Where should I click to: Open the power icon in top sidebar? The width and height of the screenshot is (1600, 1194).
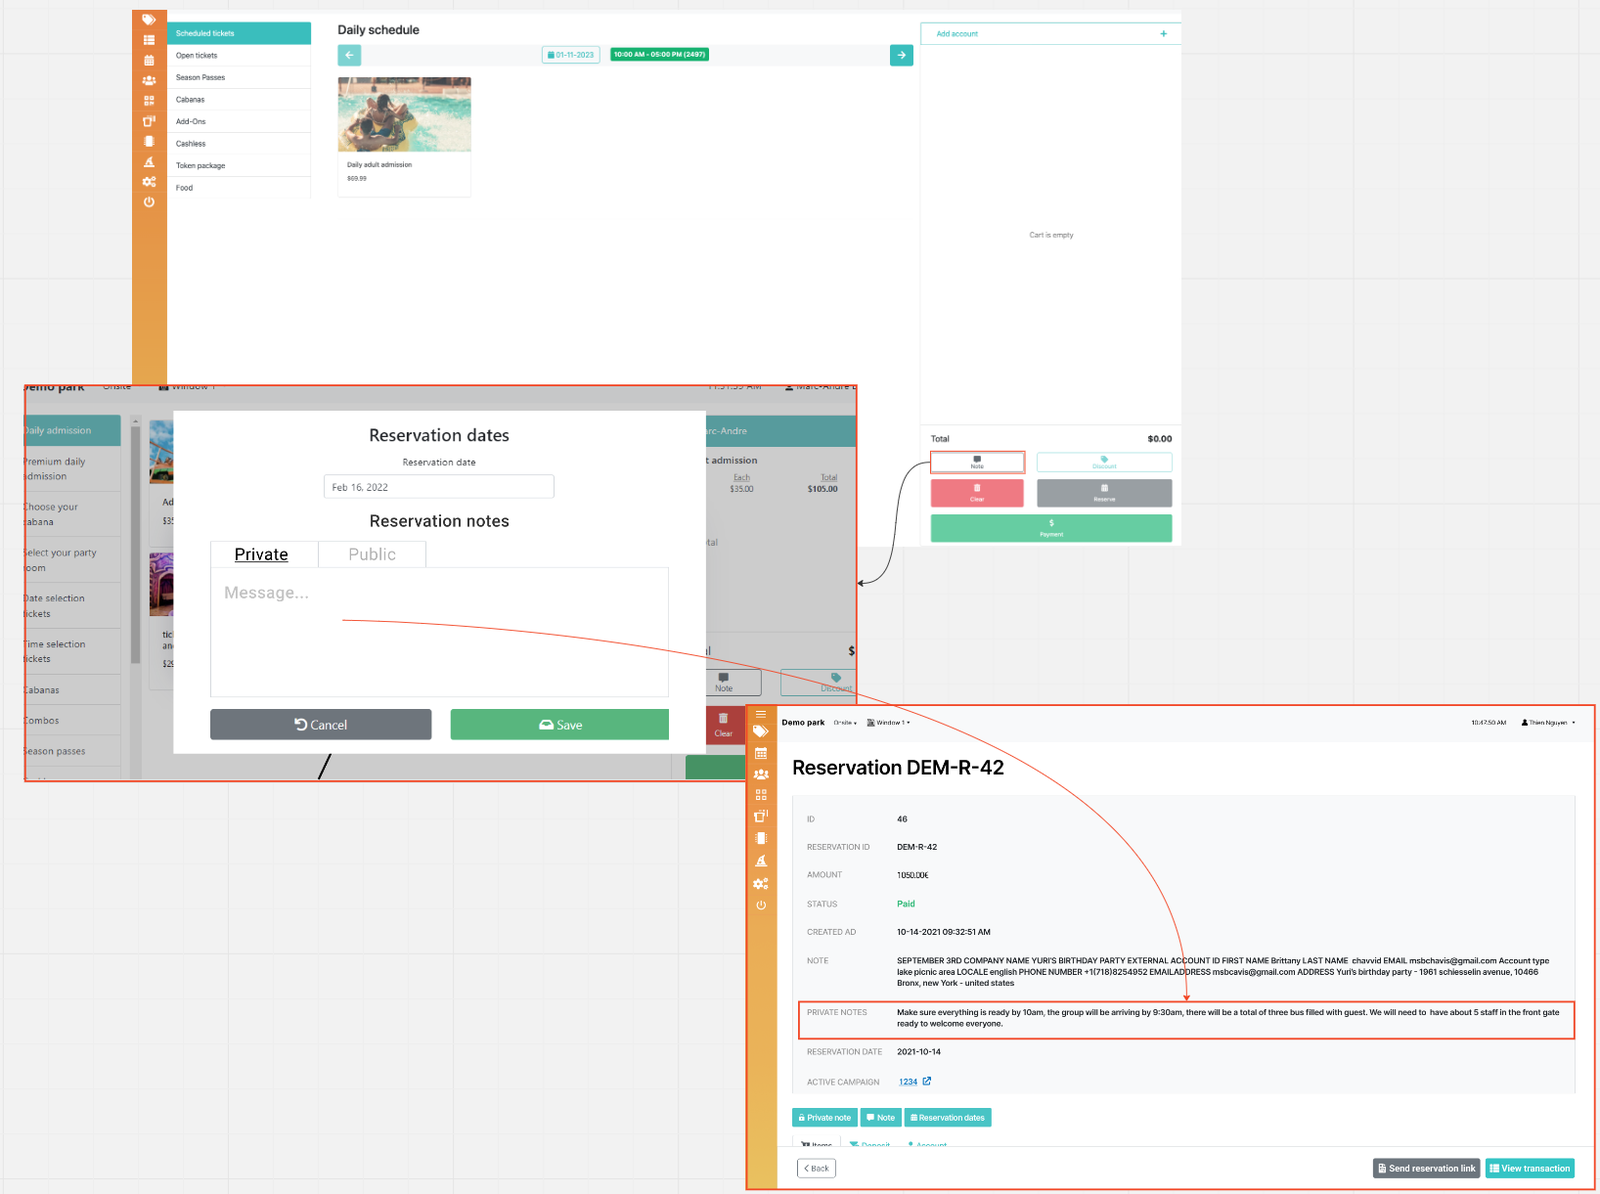pyautogui.click(x=149, y=202)
